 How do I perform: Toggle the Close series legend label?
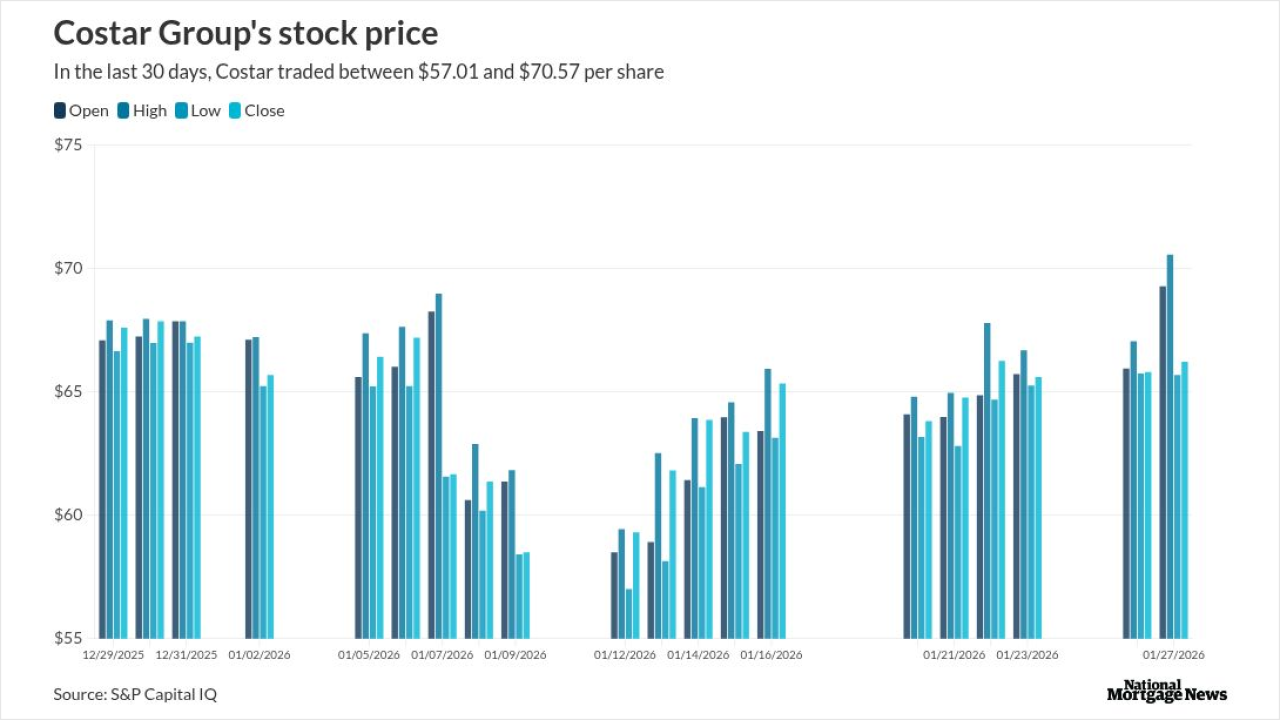264,111
